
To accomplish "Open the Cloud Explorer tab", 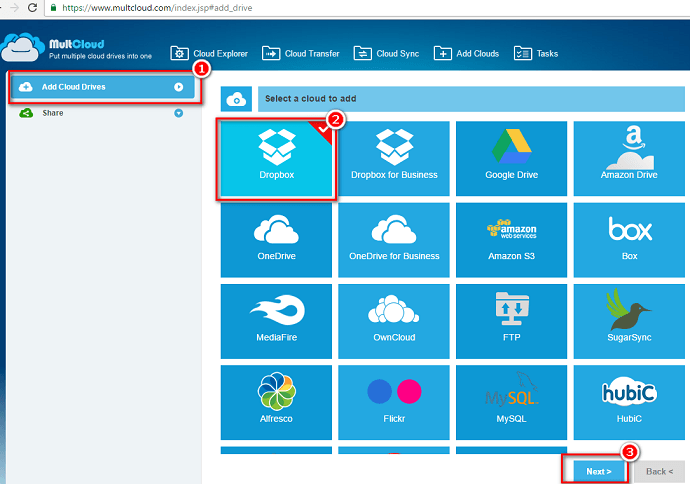I will (210, 53).
